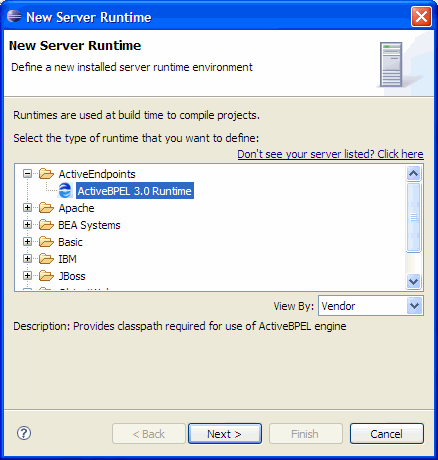The image size is (438, 460).
Task: Expand the Apache vendor node
Action: (27, 208)
